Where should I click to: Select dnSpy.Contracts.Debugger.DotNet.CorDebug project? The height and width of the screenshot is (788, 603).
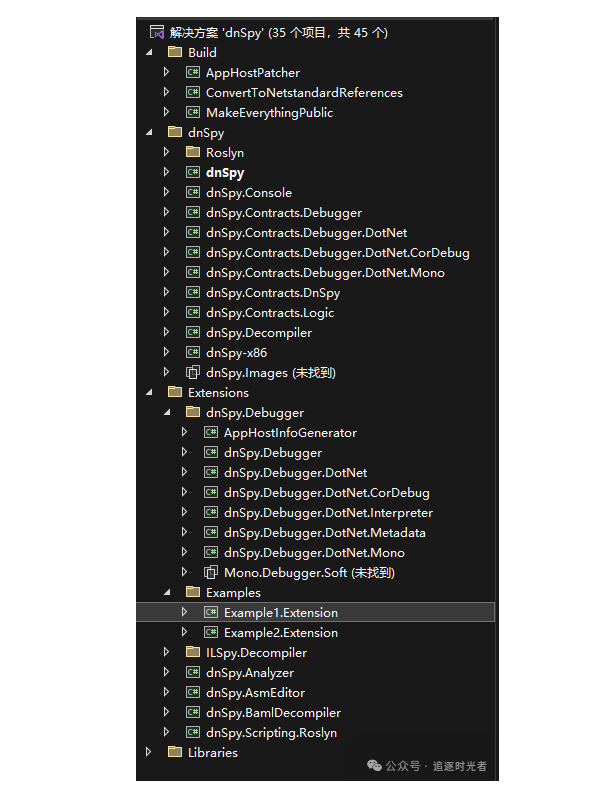(338, 253)
